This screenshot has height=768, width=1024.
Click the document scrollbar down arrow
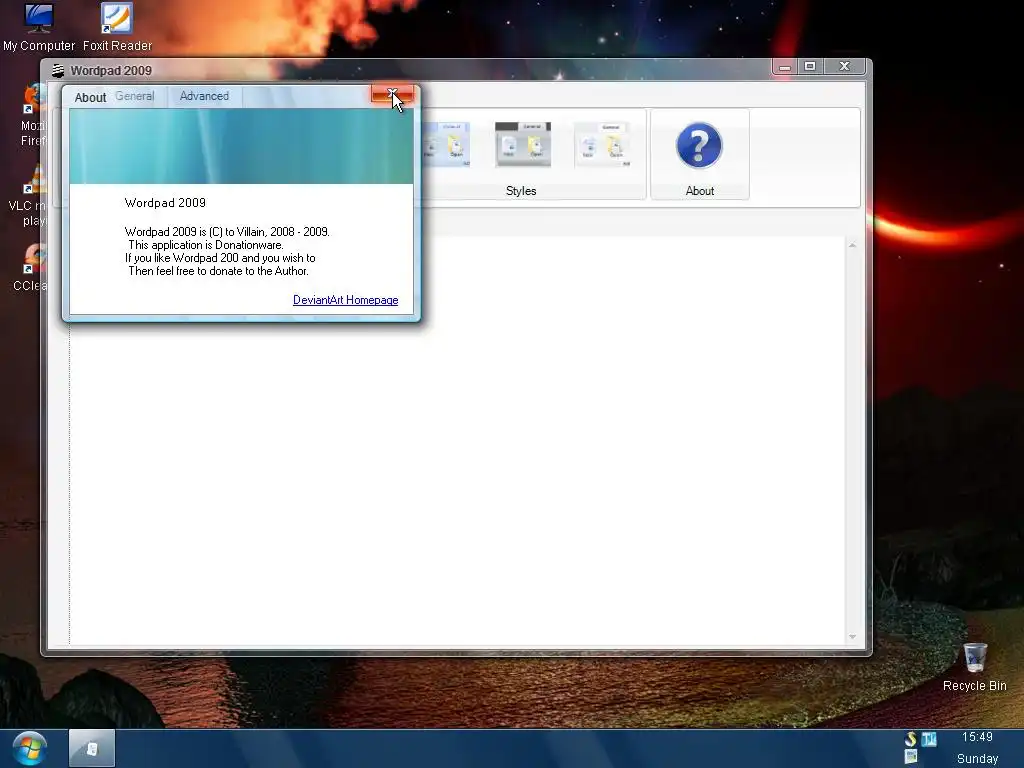click(852, 637)
